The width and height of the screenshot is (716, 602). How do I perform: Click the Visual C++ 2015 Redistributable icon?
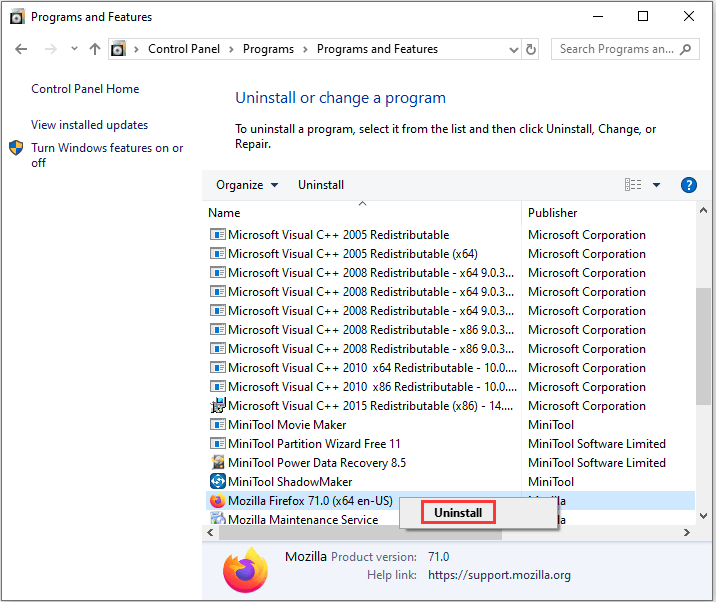point(218,405)
